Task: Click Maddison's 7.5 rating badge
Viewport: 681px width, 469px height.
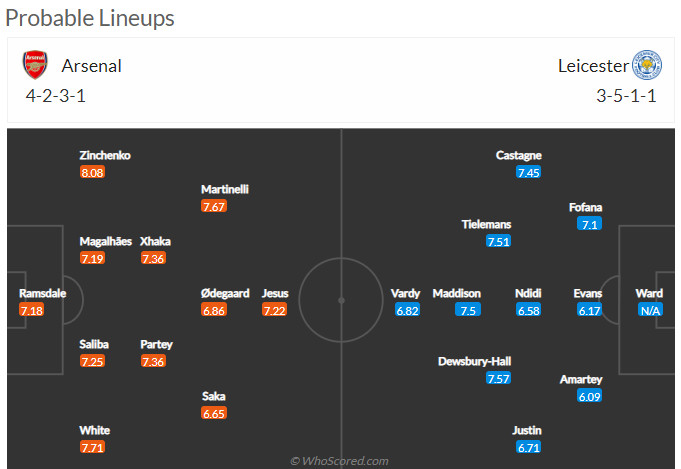Action: click(468, 310)
